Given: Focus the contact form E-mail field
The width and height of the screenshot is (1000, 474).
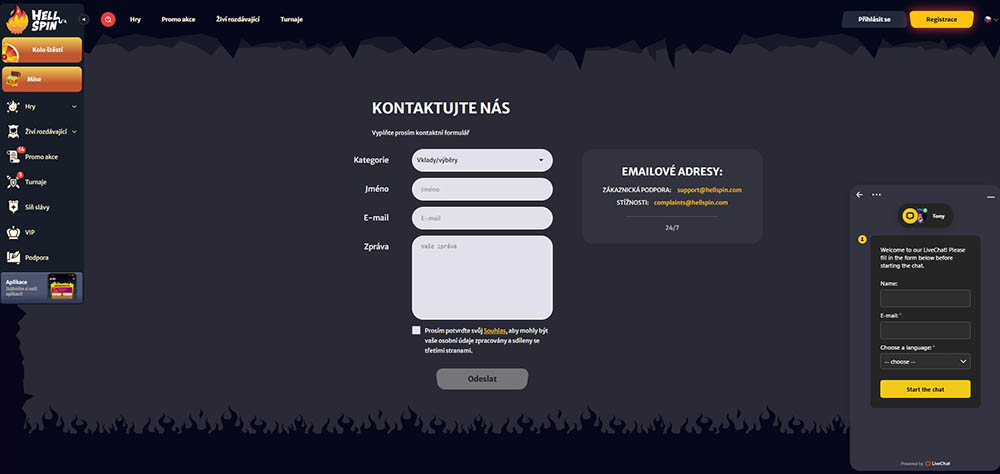Looking at the screenshot, I should pos(482,218).
